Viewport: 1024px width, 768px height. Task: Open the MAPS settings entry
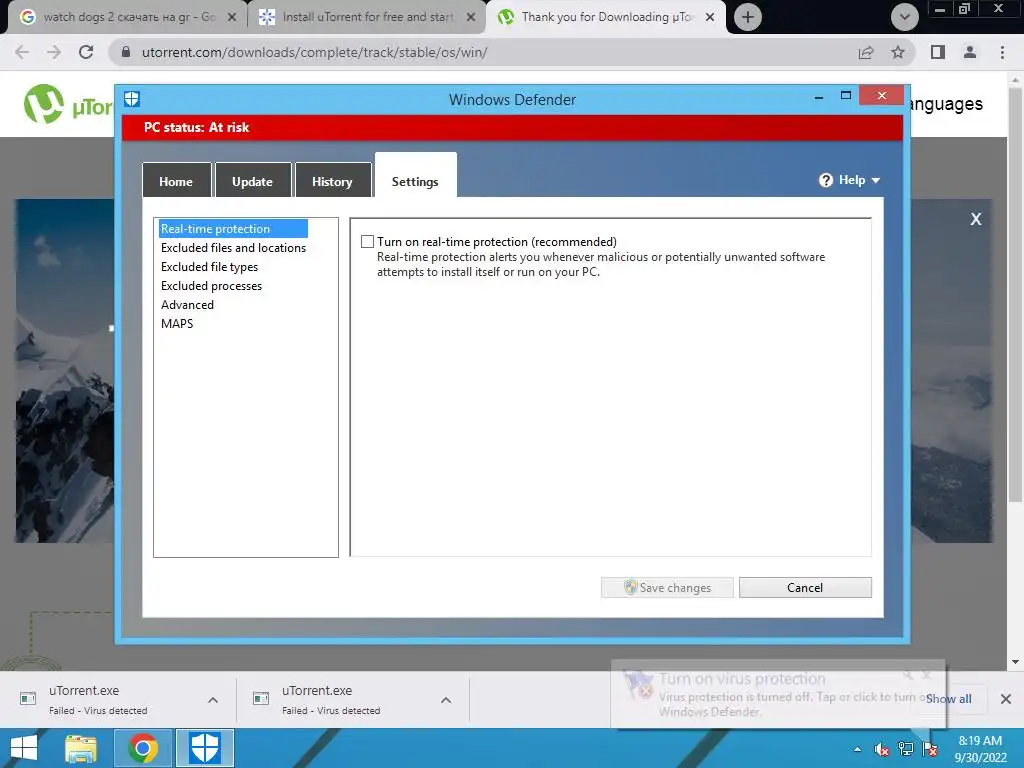(177, 323)
